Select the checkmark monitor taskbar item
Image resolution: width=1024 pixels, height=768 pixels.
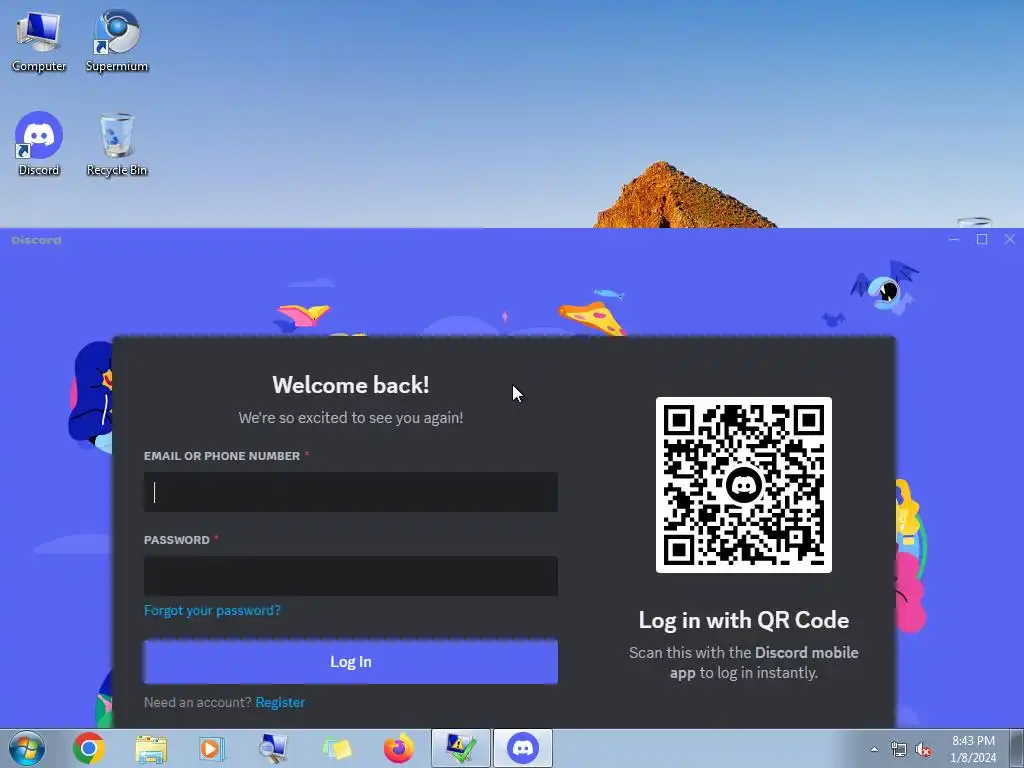(460, 748)
